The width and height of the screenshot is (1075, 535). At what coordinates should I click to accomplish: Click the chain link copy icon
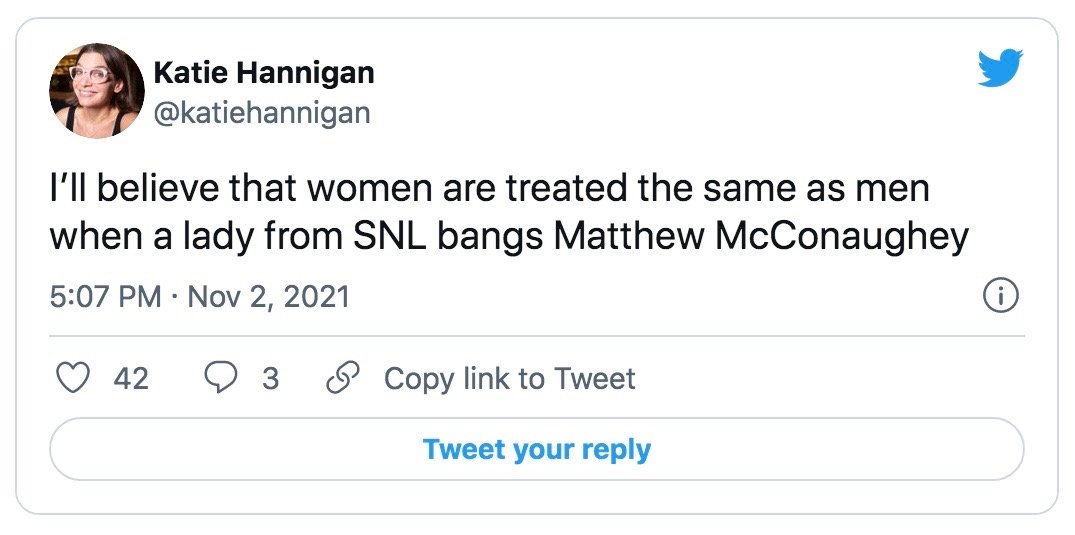point(341,379)
